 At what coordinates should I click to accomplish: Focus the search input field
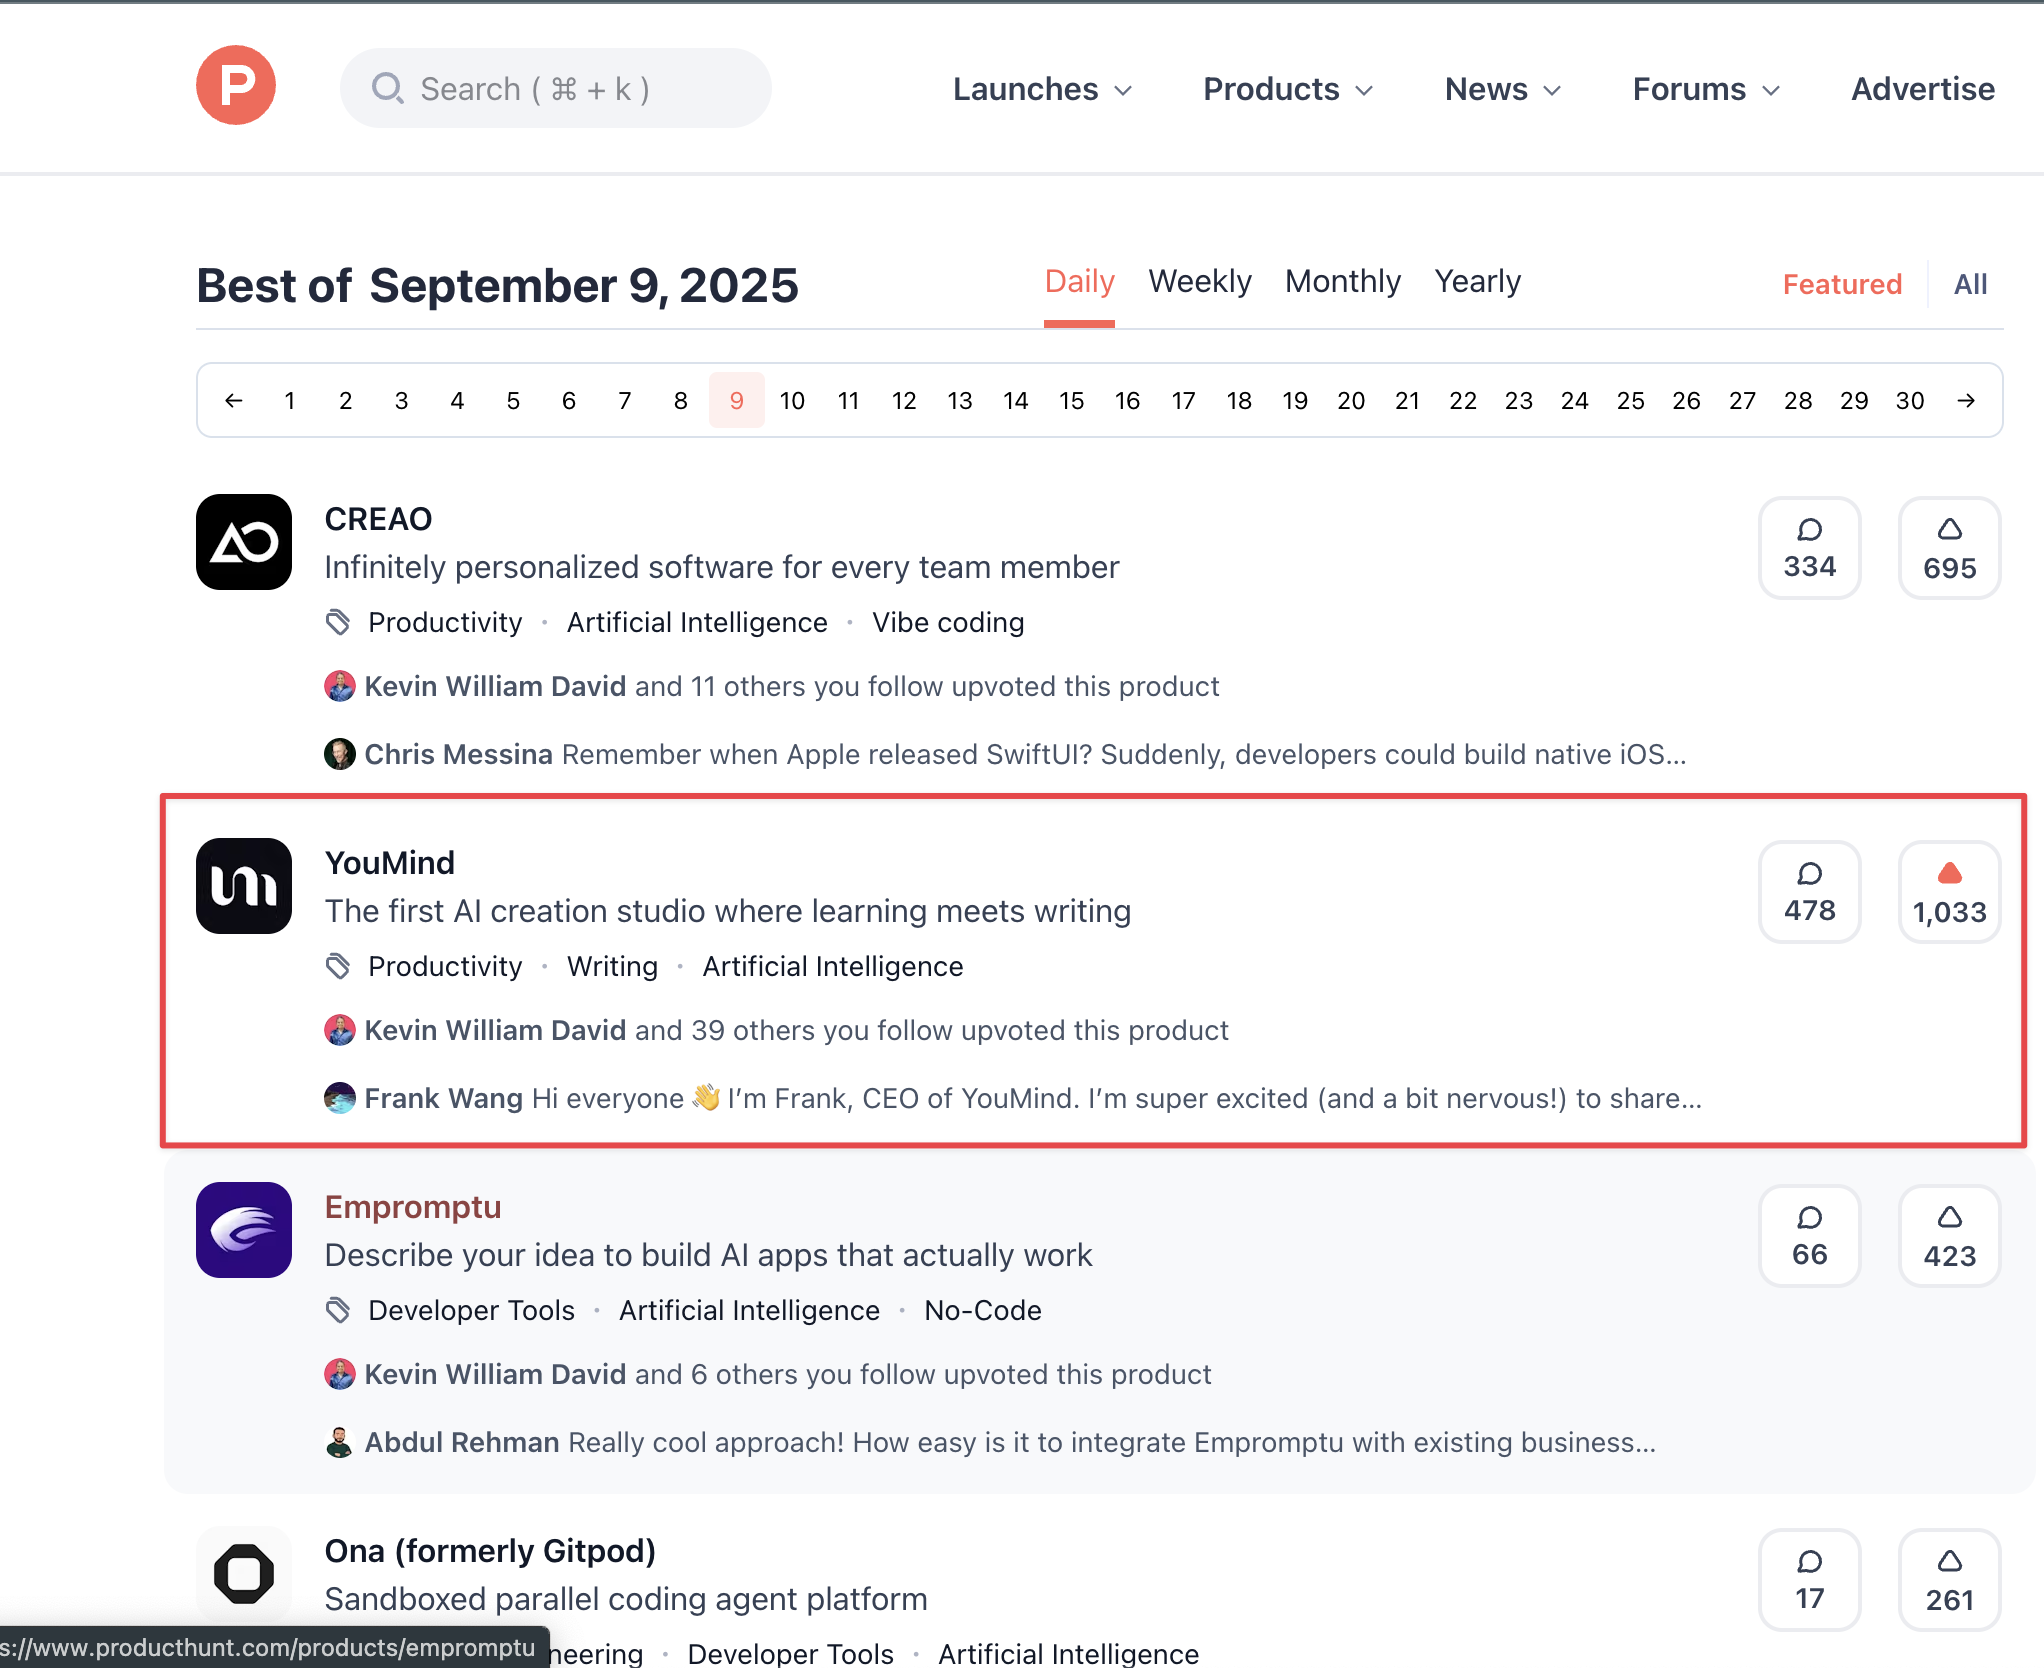556,89
